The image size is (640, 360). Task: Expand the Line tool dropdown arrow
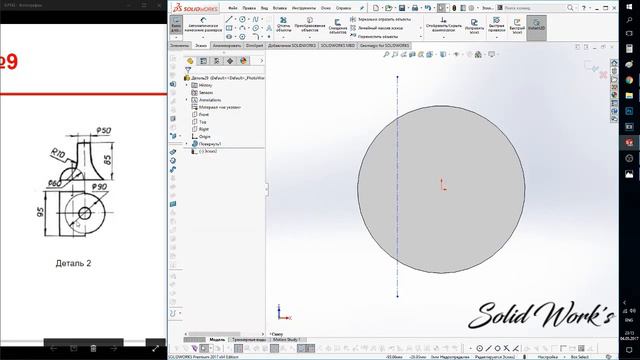236,19
